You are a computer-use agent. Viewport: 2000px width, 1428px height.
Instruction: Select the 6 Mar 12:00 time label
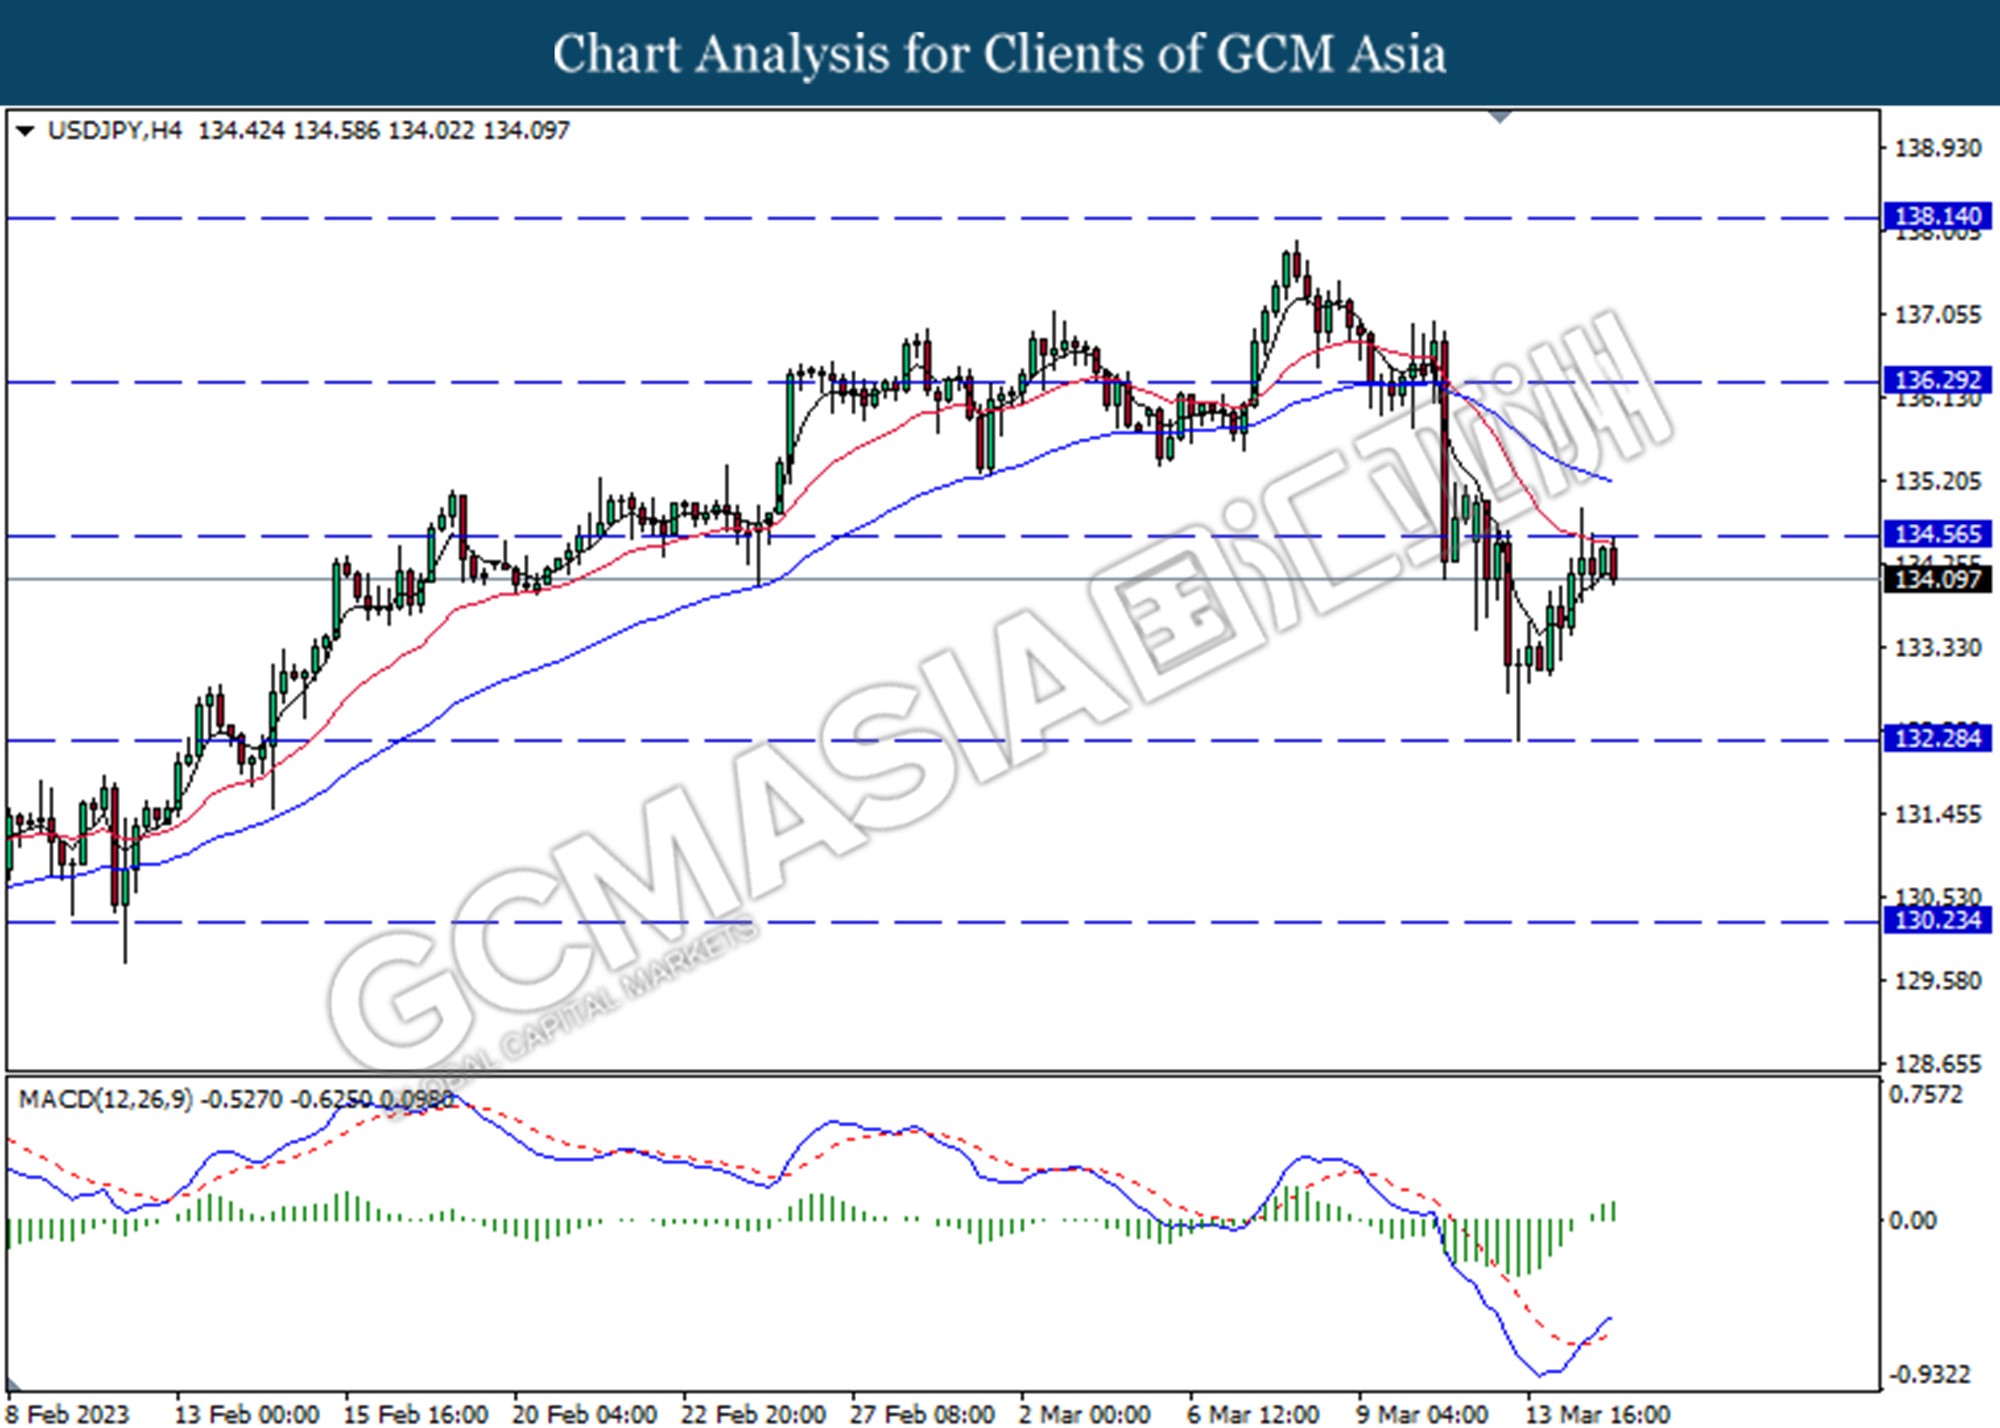[1254, 1414]
